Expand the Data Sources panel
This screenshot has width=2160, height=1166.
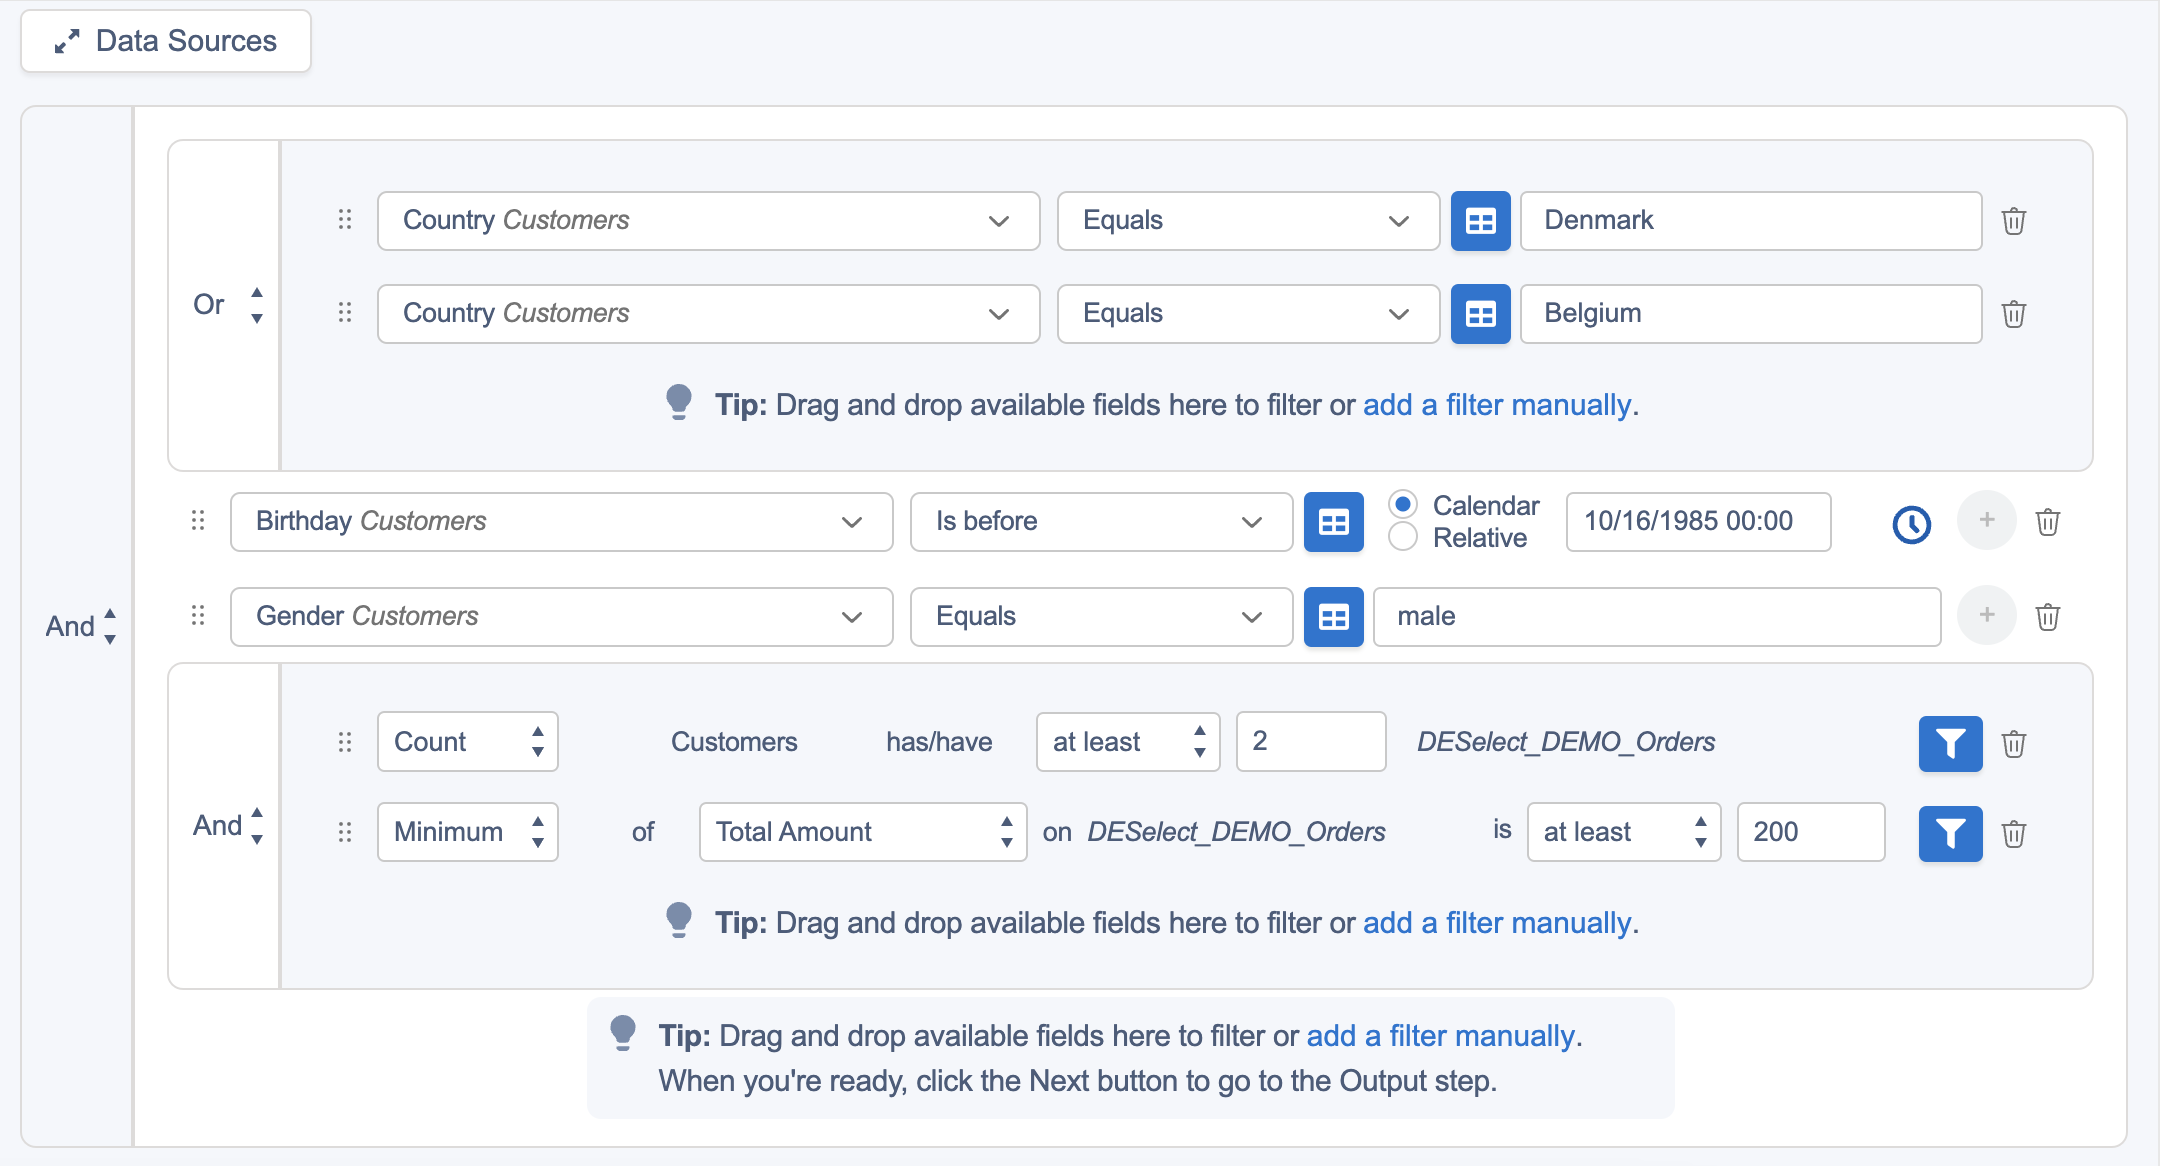pyautogui.click(x=166, y=41)
